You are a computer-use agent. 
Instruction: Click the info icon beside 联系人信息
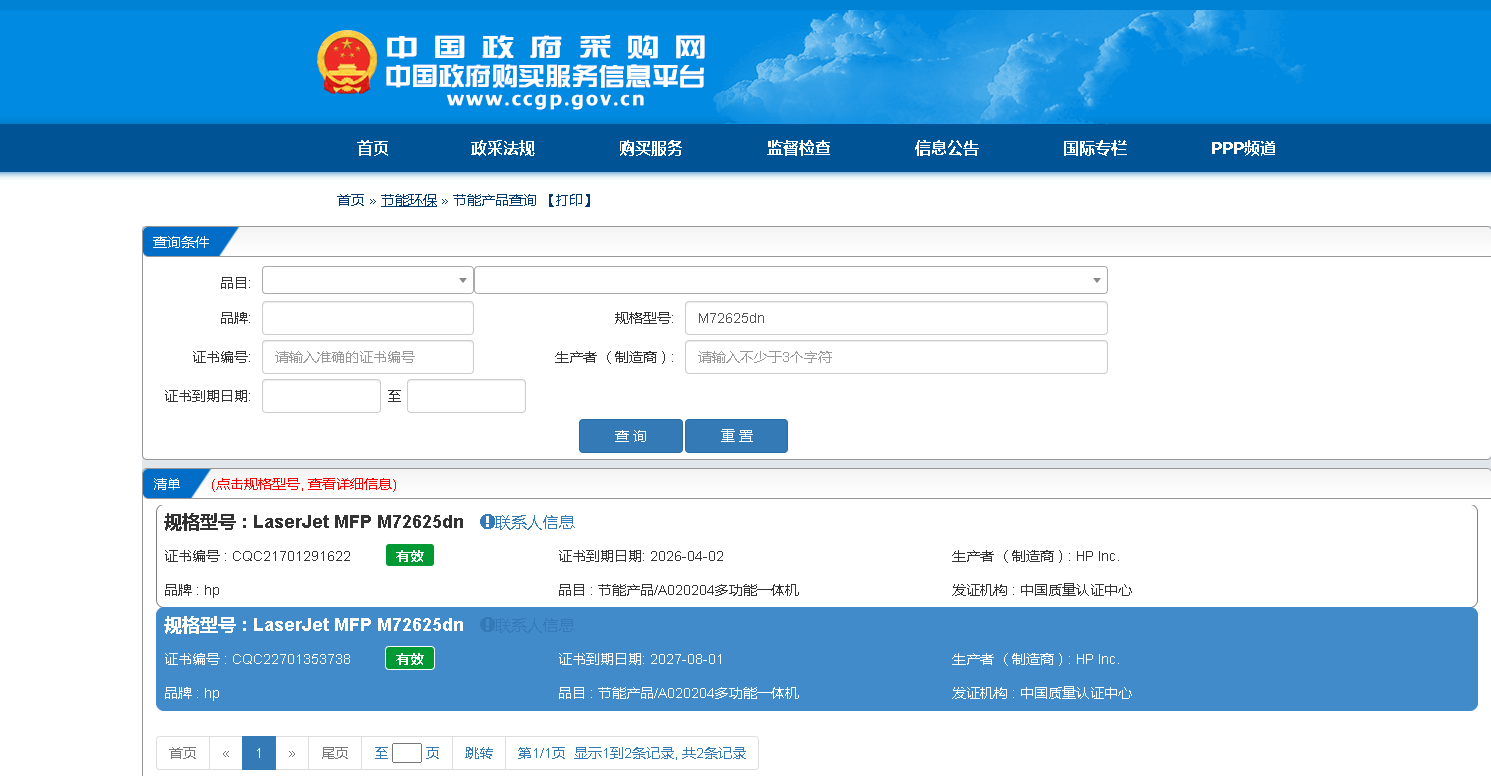487,522
